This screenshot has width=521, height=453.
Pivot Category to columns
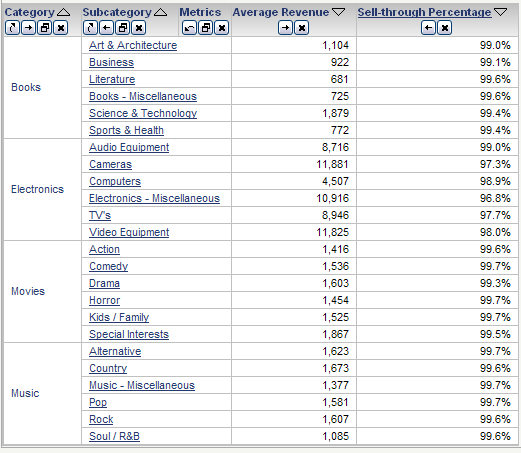click(x=12, y=28)
